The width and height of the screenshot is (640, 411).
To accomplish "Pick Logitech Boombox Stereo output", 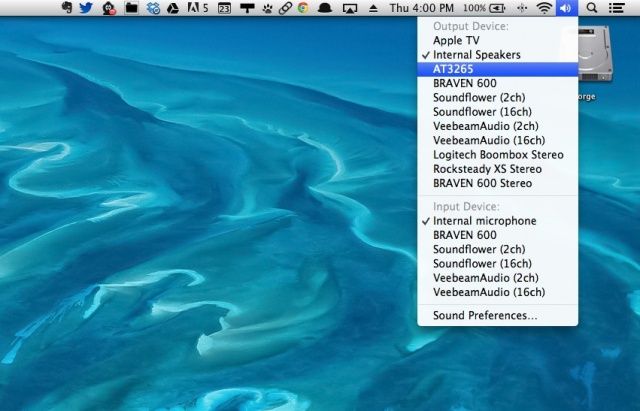I will click(x=498, y=155).
